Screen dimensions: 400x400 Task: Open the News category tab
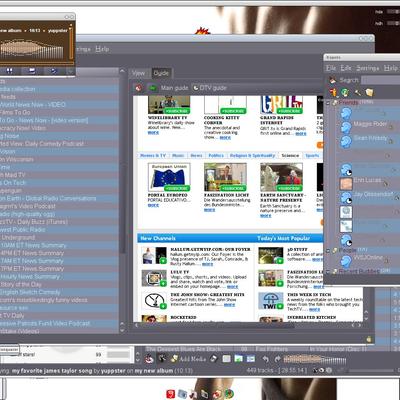point(196,156)
